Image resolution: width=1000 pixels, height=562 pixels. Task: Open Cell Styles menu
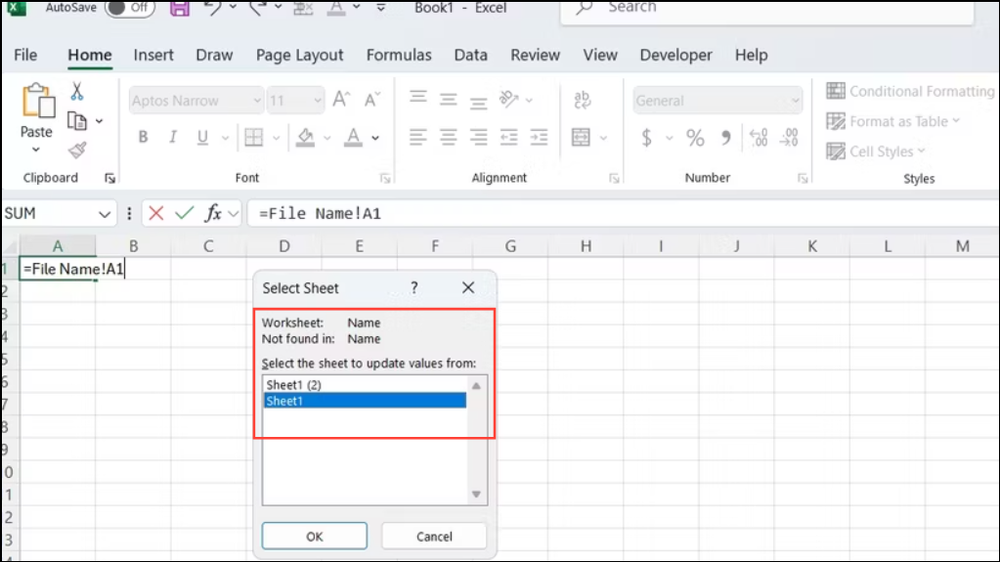[x=876, y=151]
